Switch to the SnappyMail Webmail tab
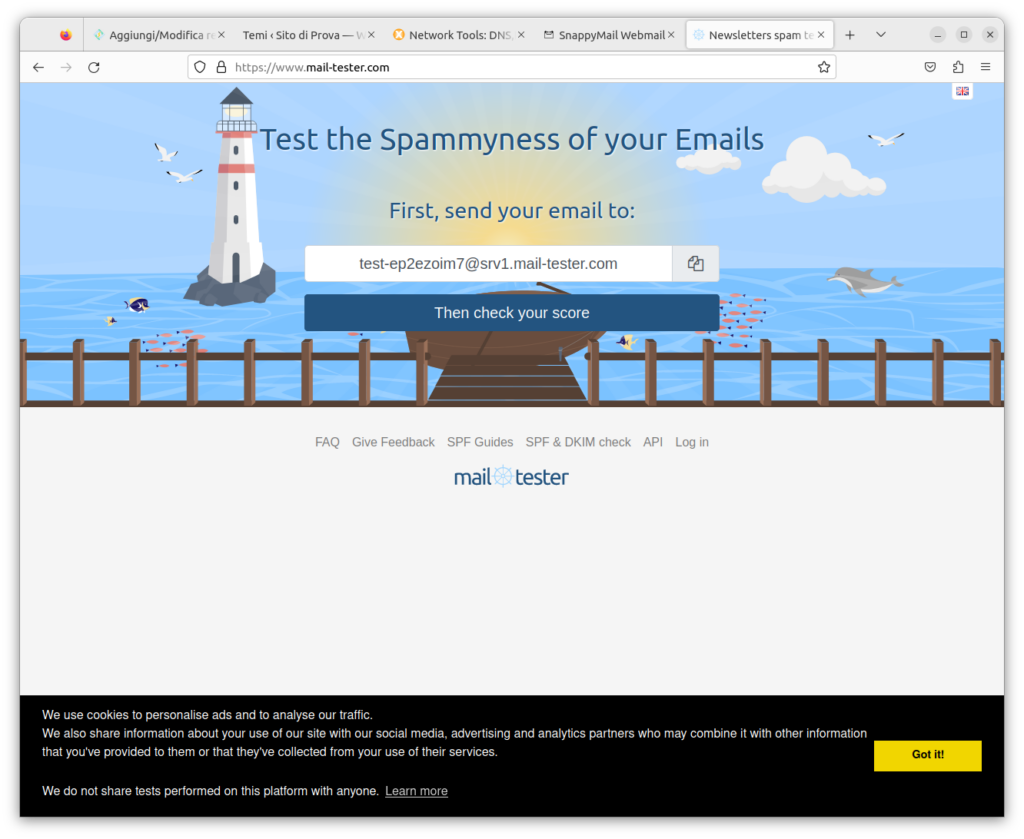Image resolution: width=1024 pixels, height=839 pixels. click(609, 35)
